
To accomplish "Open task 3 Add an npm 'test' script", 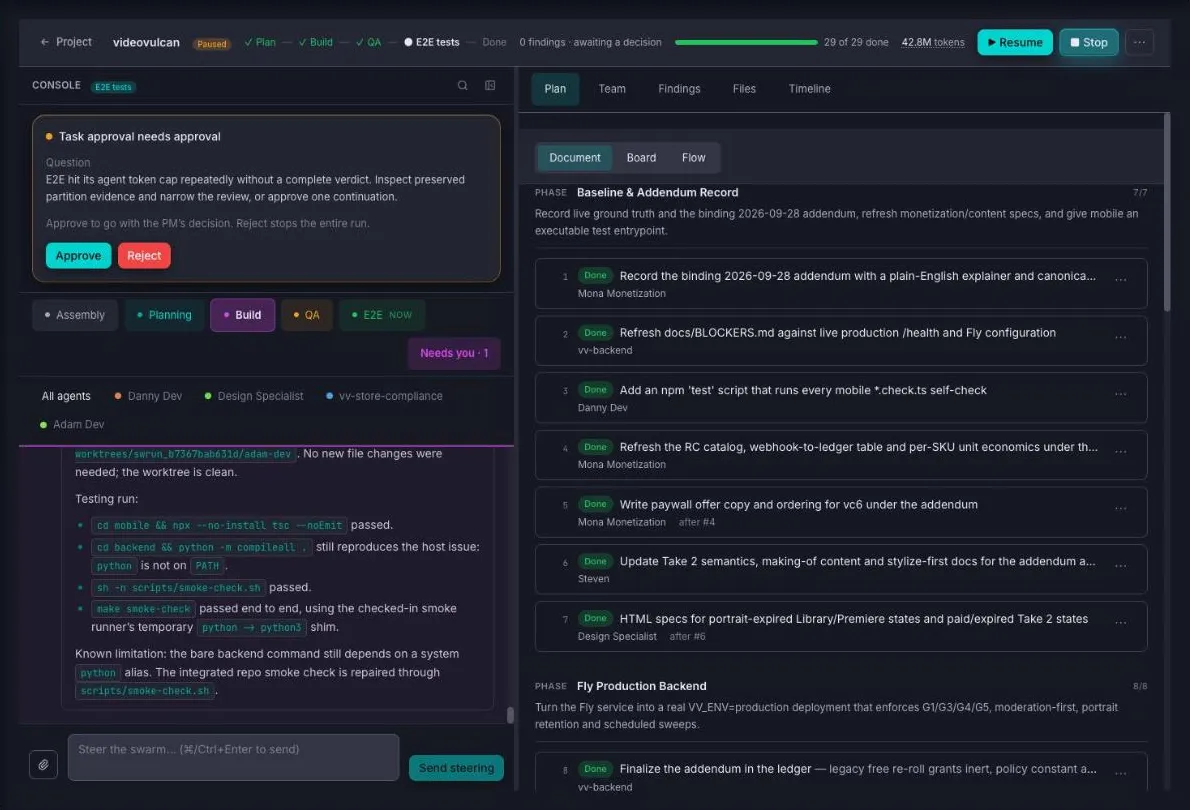I will click(x=841, y=398).
